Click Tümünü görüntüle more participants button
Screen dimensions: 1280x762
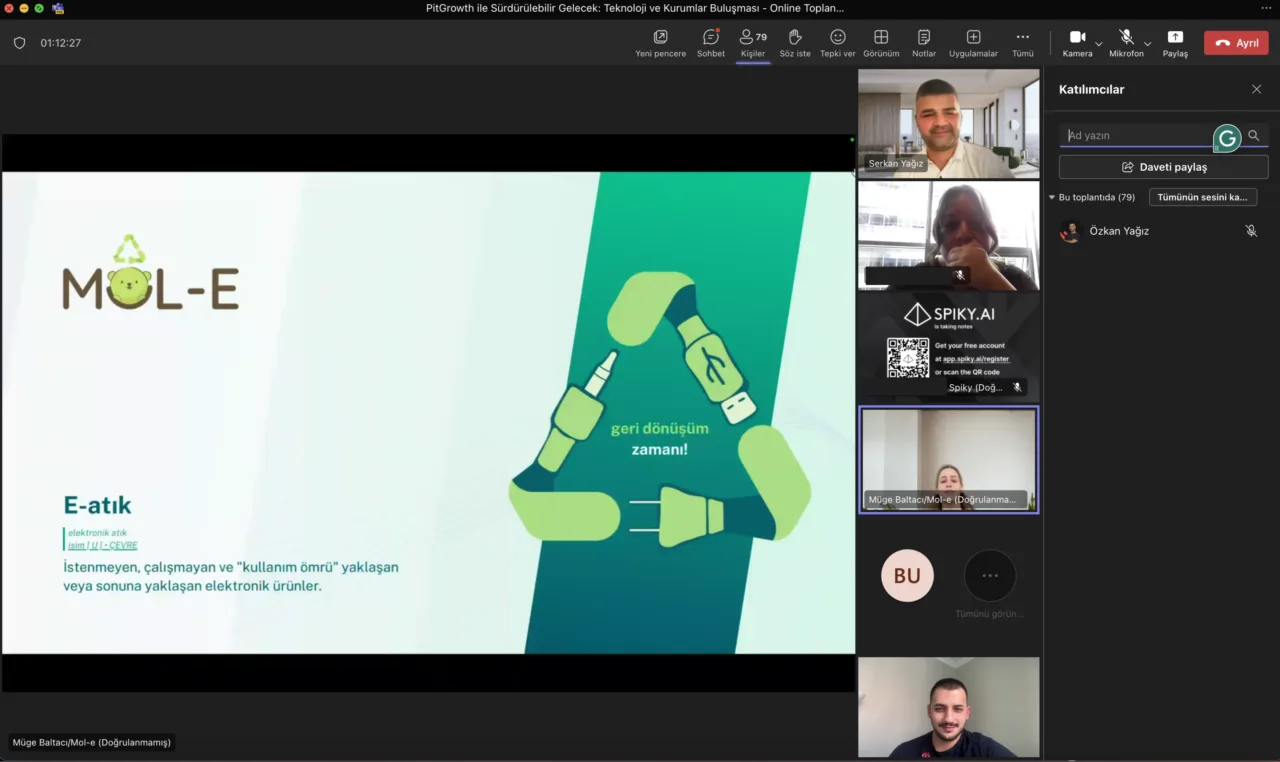click(x=990, y=575)
